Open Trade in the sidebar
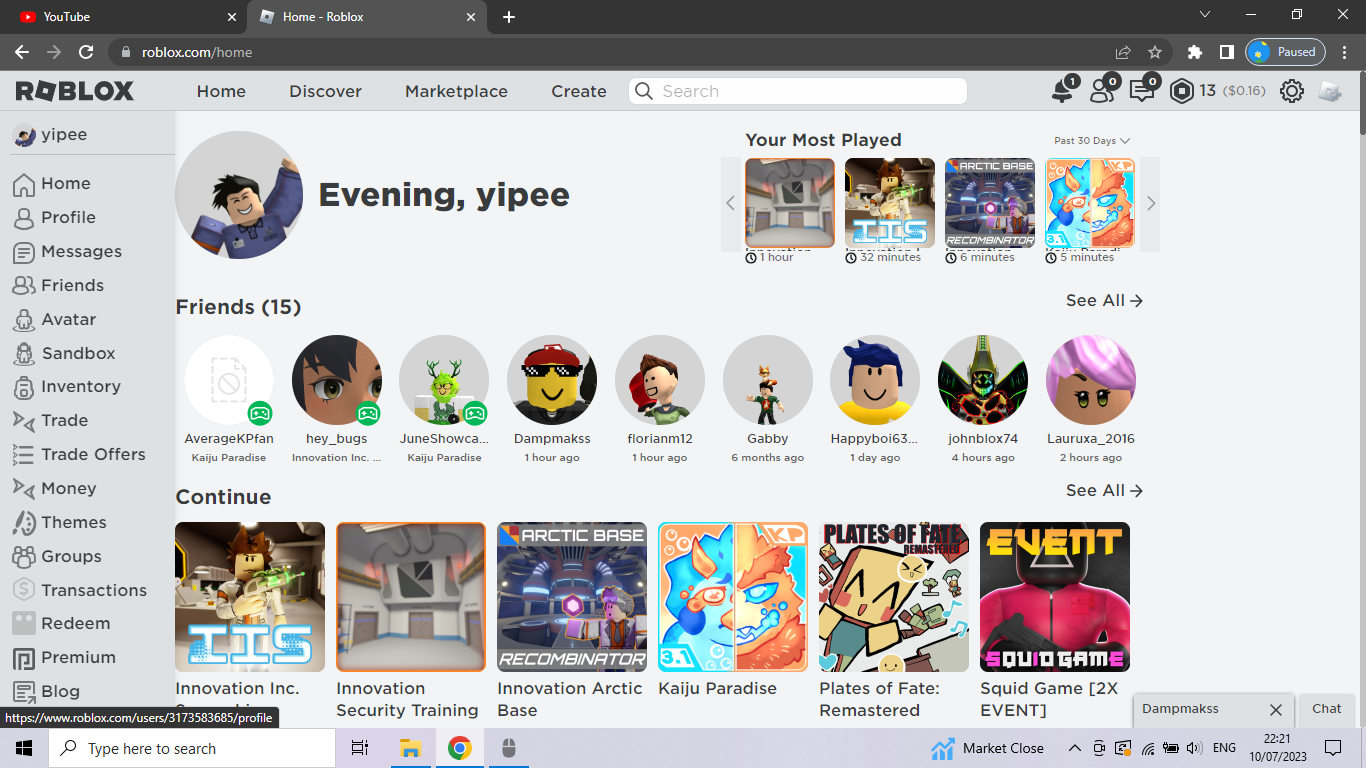Image resolution: width=1366 pixels, height=768 pixels. point(64,421)
